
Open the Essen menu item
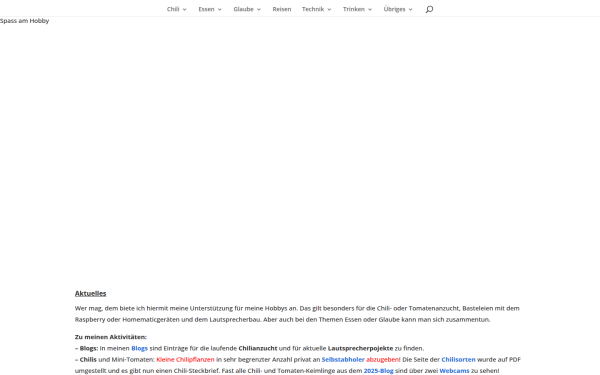point(206,9)
